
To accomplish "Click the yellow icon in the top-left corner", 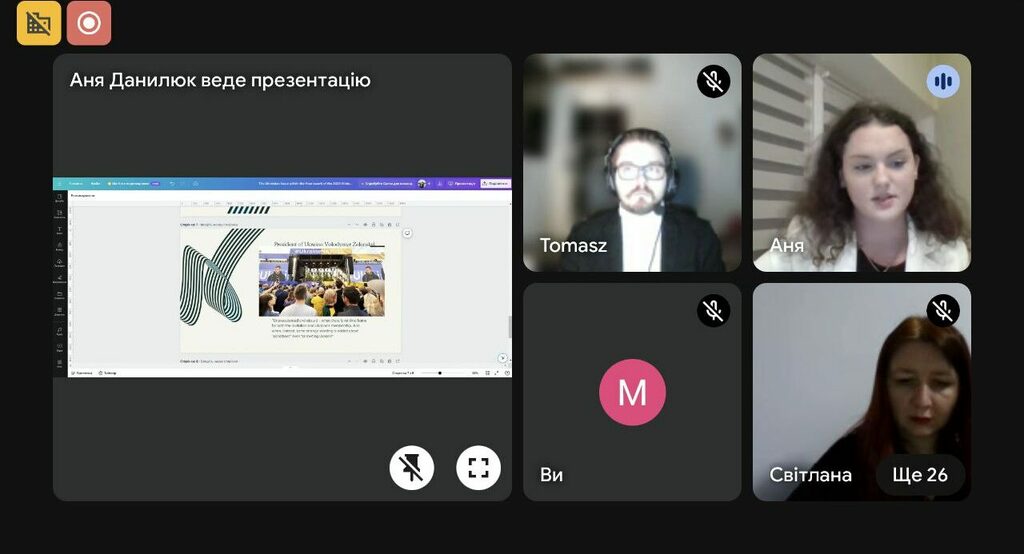I will (x=39, y=23).
